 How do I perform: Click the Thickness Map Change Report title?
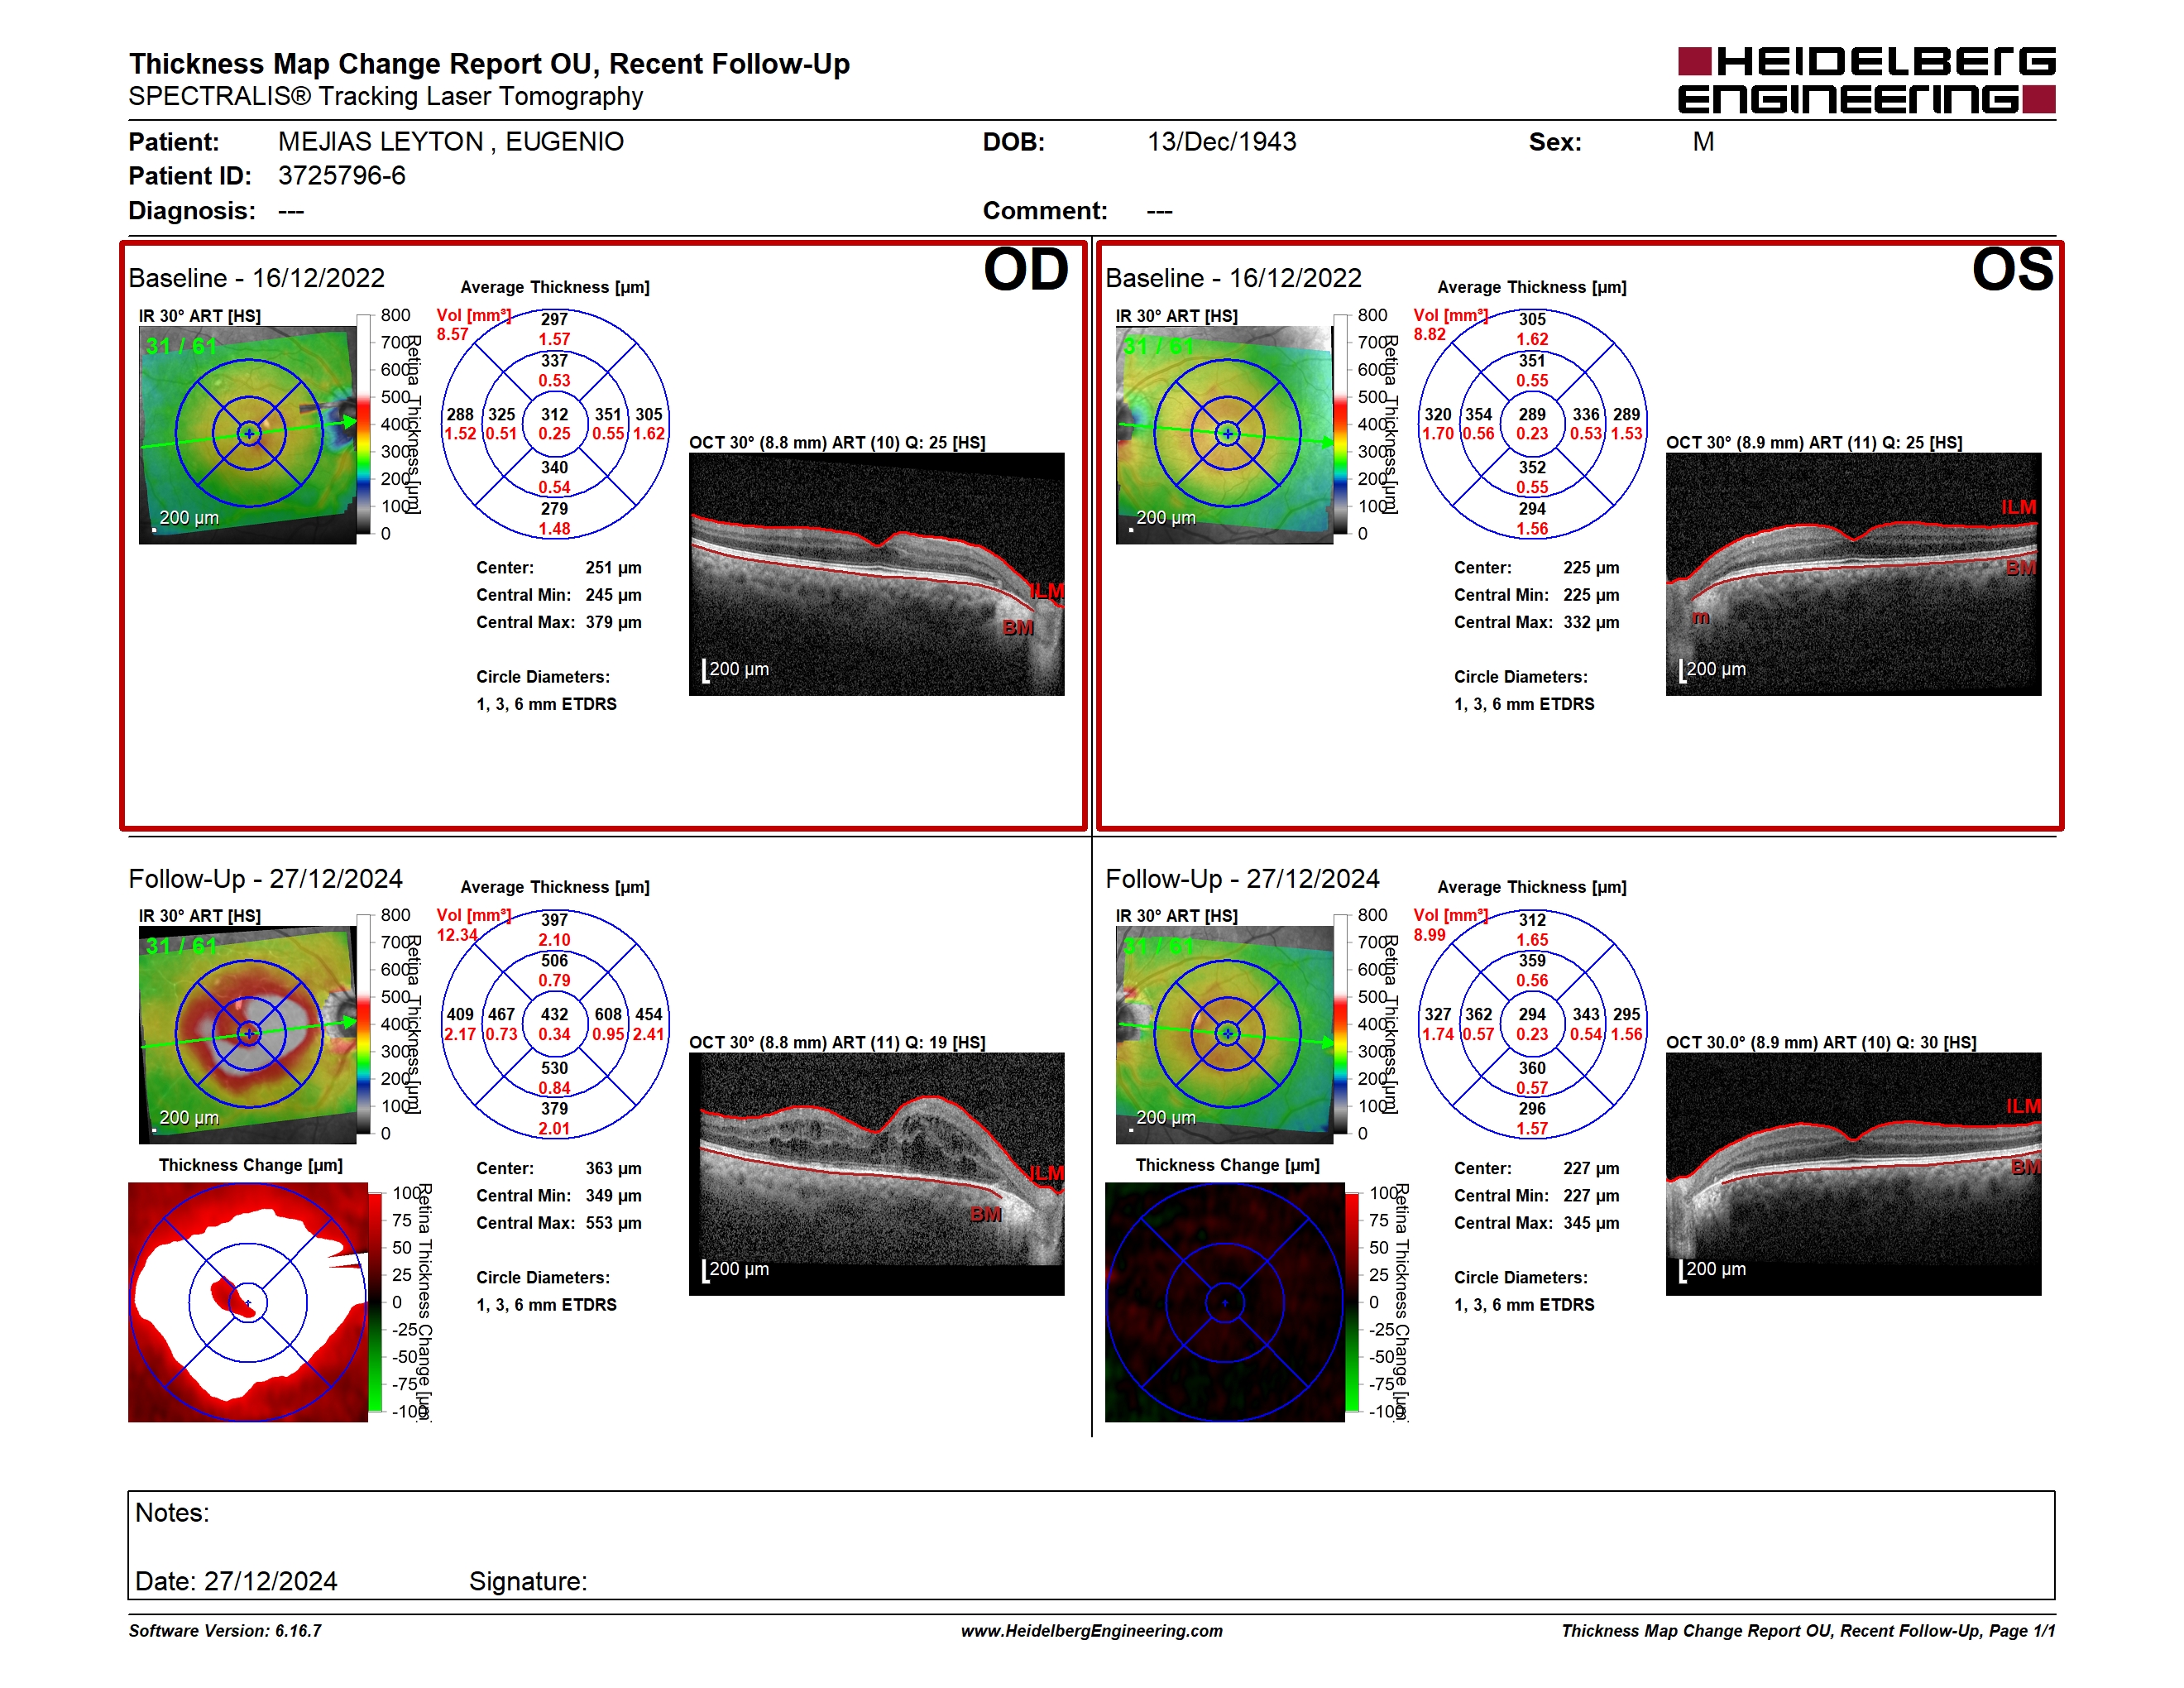(x=489, y=64)
